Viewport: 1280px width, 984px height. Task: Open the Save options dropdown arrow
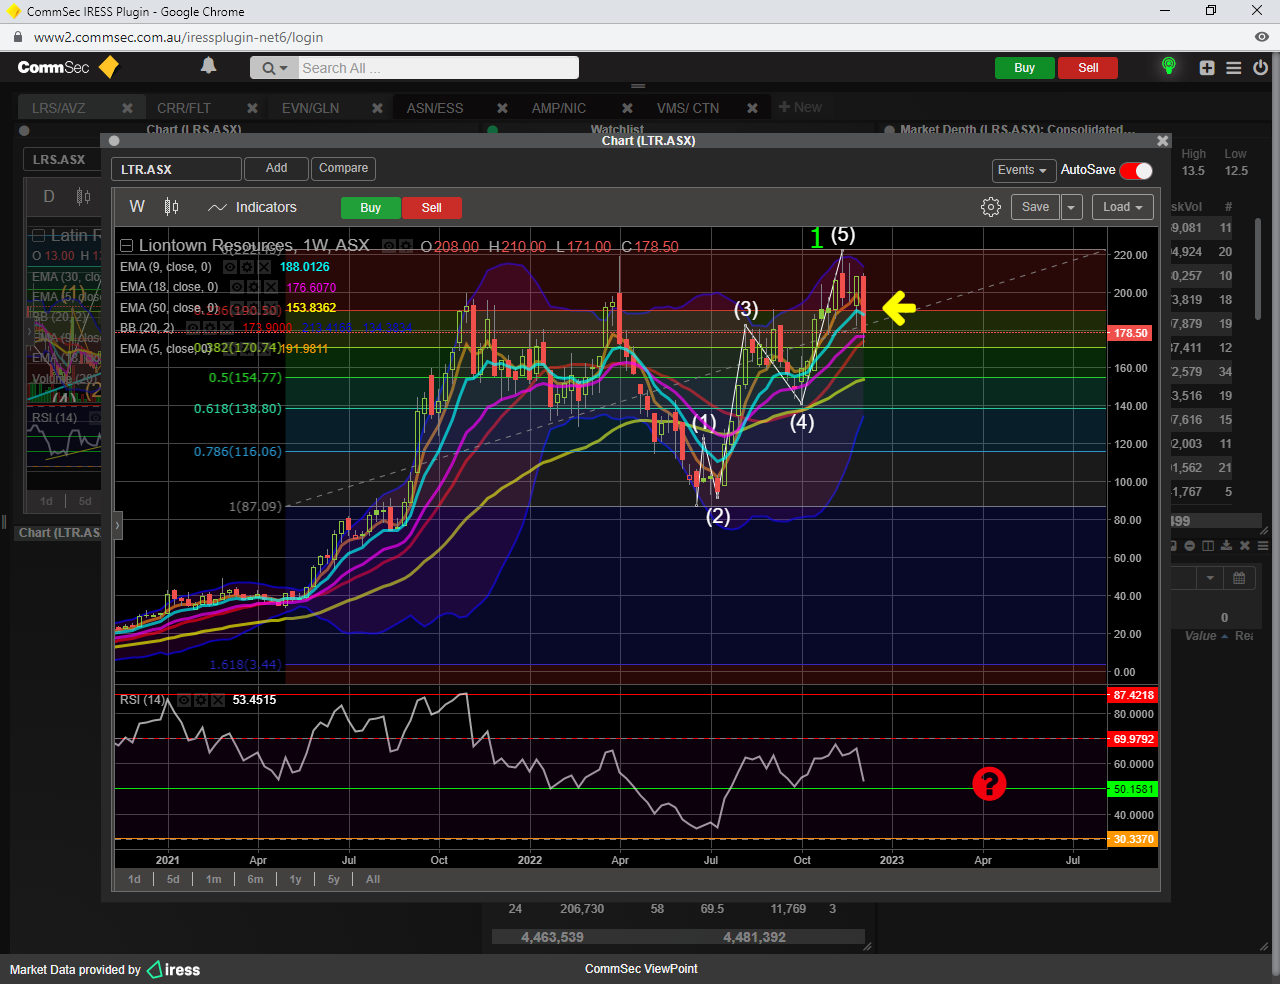tap(1071, 207)
